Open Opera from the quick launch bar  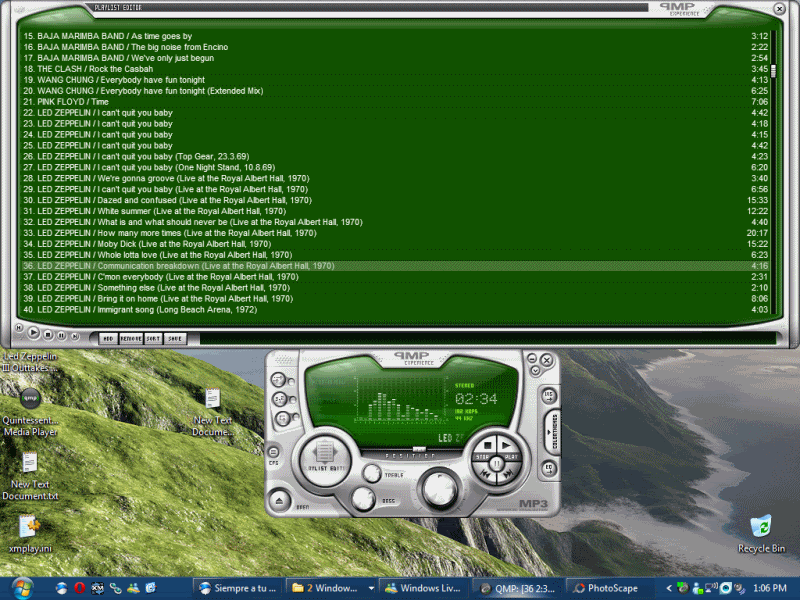(x=79, y=588)
